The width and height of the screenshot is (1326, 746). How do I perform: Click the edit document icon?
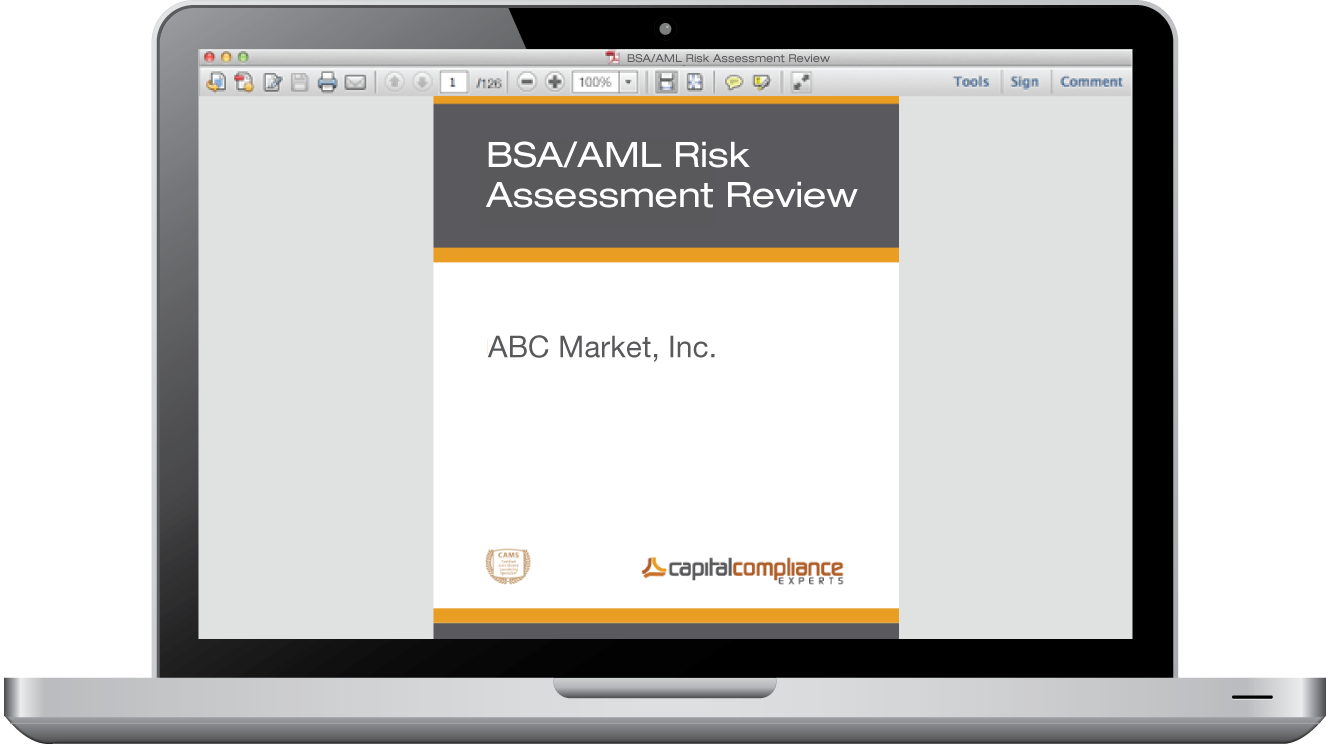point(272,83)
